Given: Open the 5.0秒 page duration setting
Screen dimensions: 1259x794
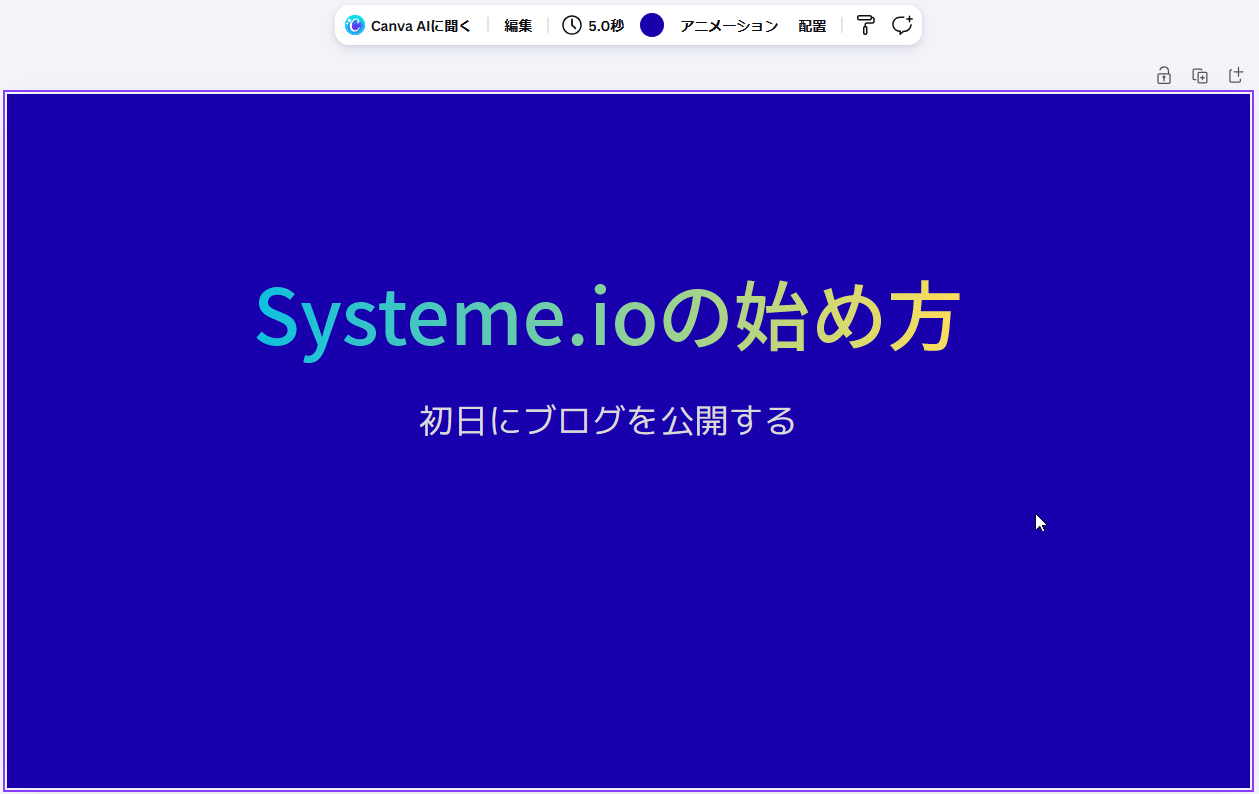Looking at the screenshot, I should [593, 26].
